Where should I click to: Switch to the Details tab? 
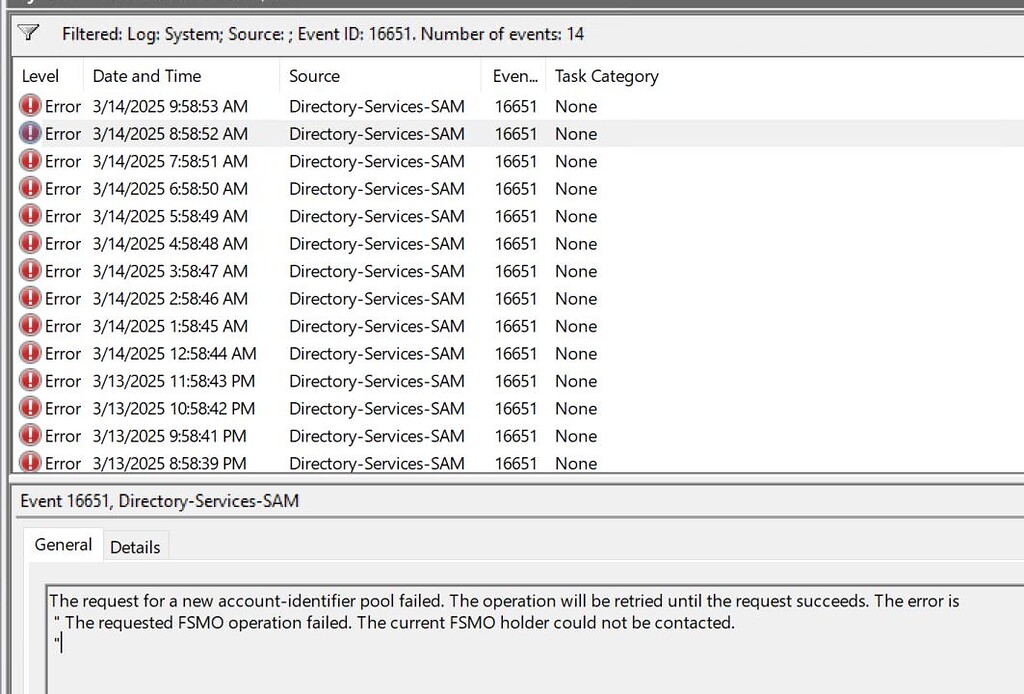click(135, 547)
